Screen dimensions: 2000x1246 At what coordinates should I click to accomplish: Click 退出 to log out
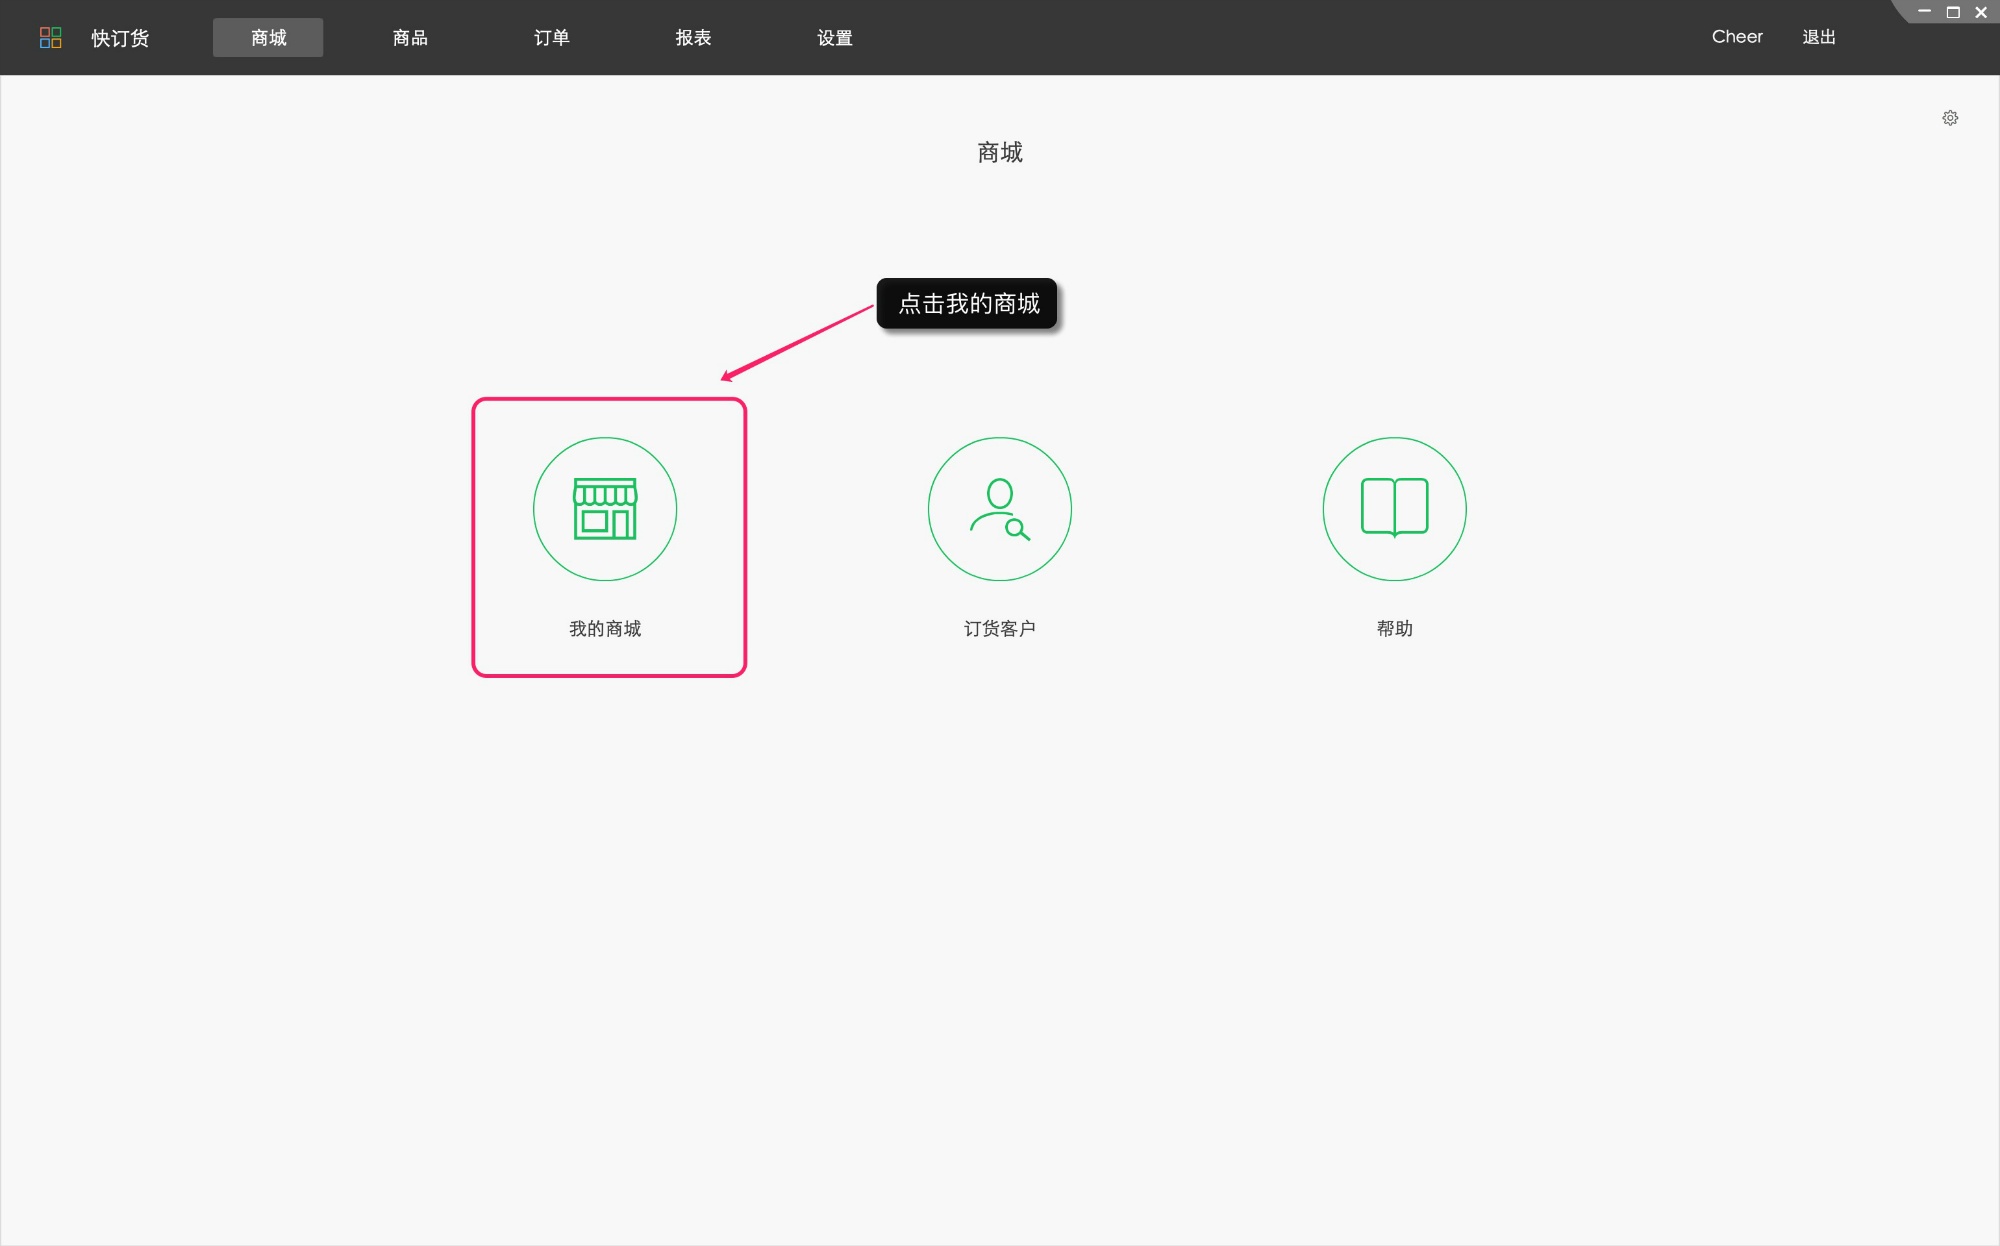1818,36
